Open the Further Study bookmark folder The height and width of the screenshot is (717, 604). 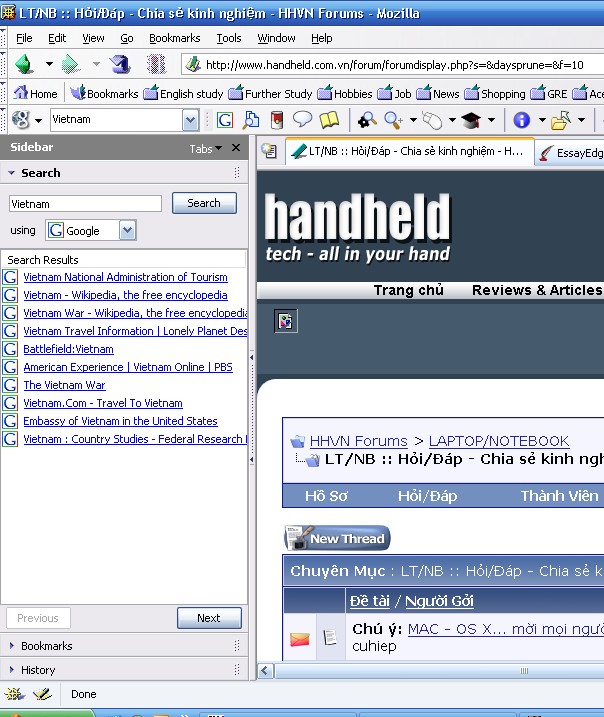(270, 93)
